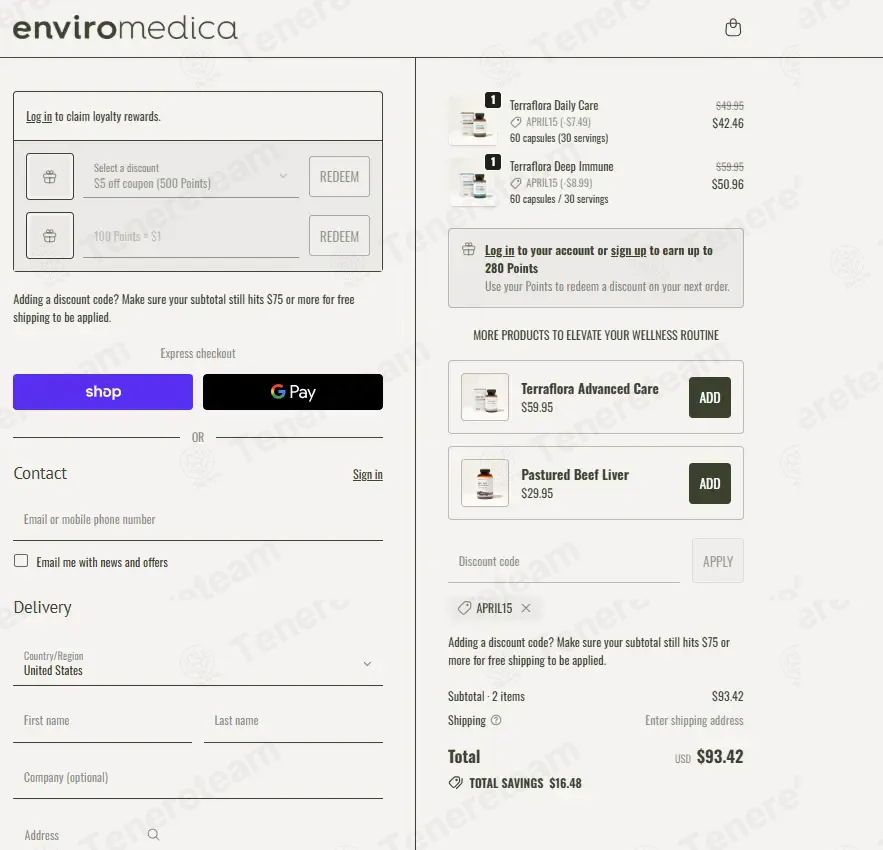Image resolution: width=883 pixels, height=850 pixels.
Task: Click the Pastured Beef Liver thumbnail
Action: pyautogui.click(x=485, y=483)
